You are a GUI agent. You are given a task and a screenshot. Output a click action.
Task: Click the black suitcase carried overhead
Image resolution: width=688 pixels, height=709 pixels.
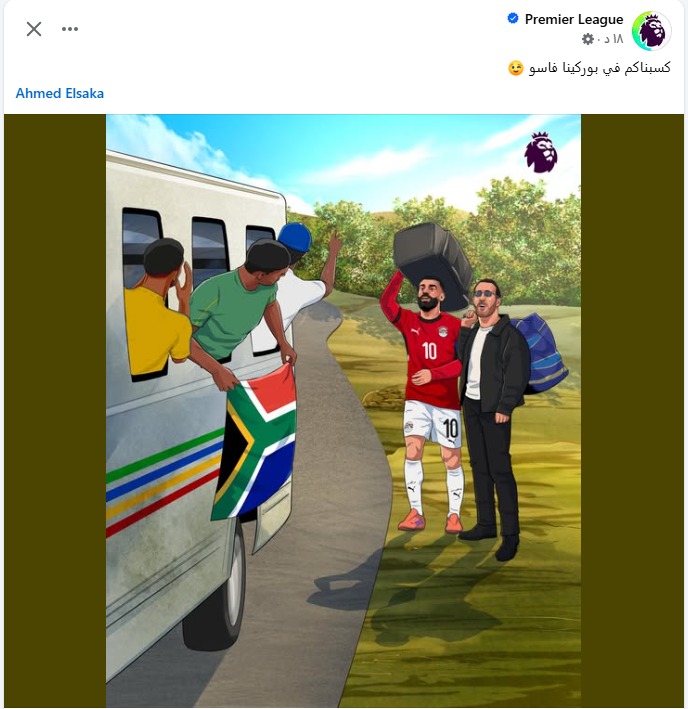point(432,264)
